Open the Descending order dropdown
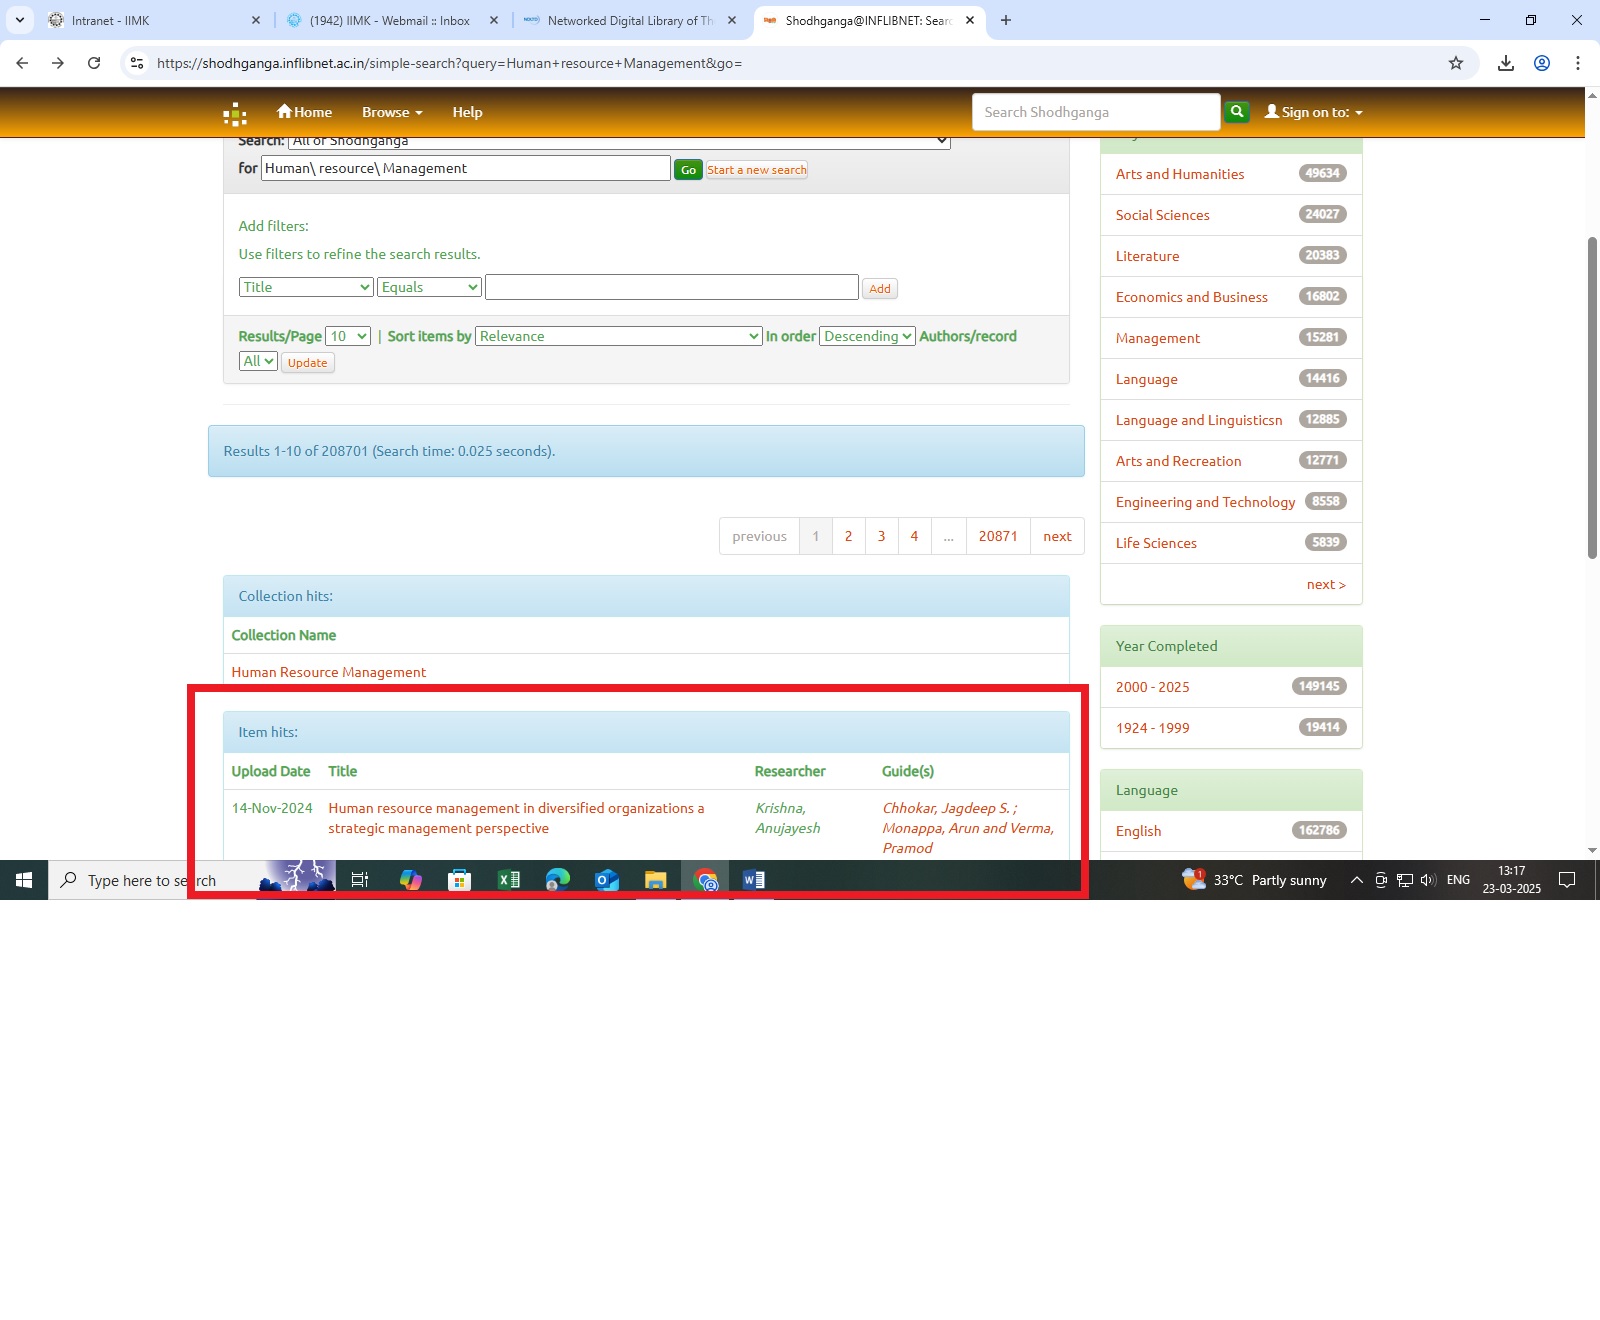 pyautogui.click(x=867, y=336)
